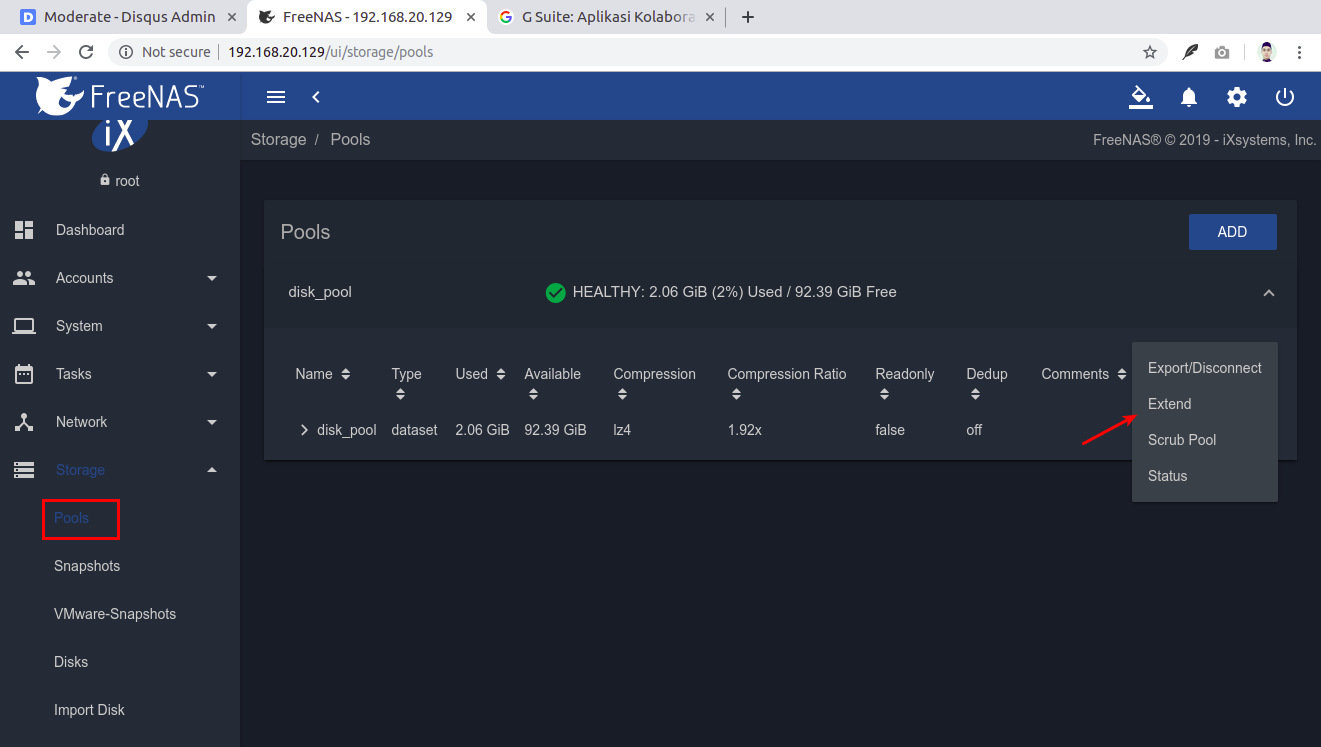Open the browser three-dot menu
The image size is (1321, 747).
point(1299,52)
